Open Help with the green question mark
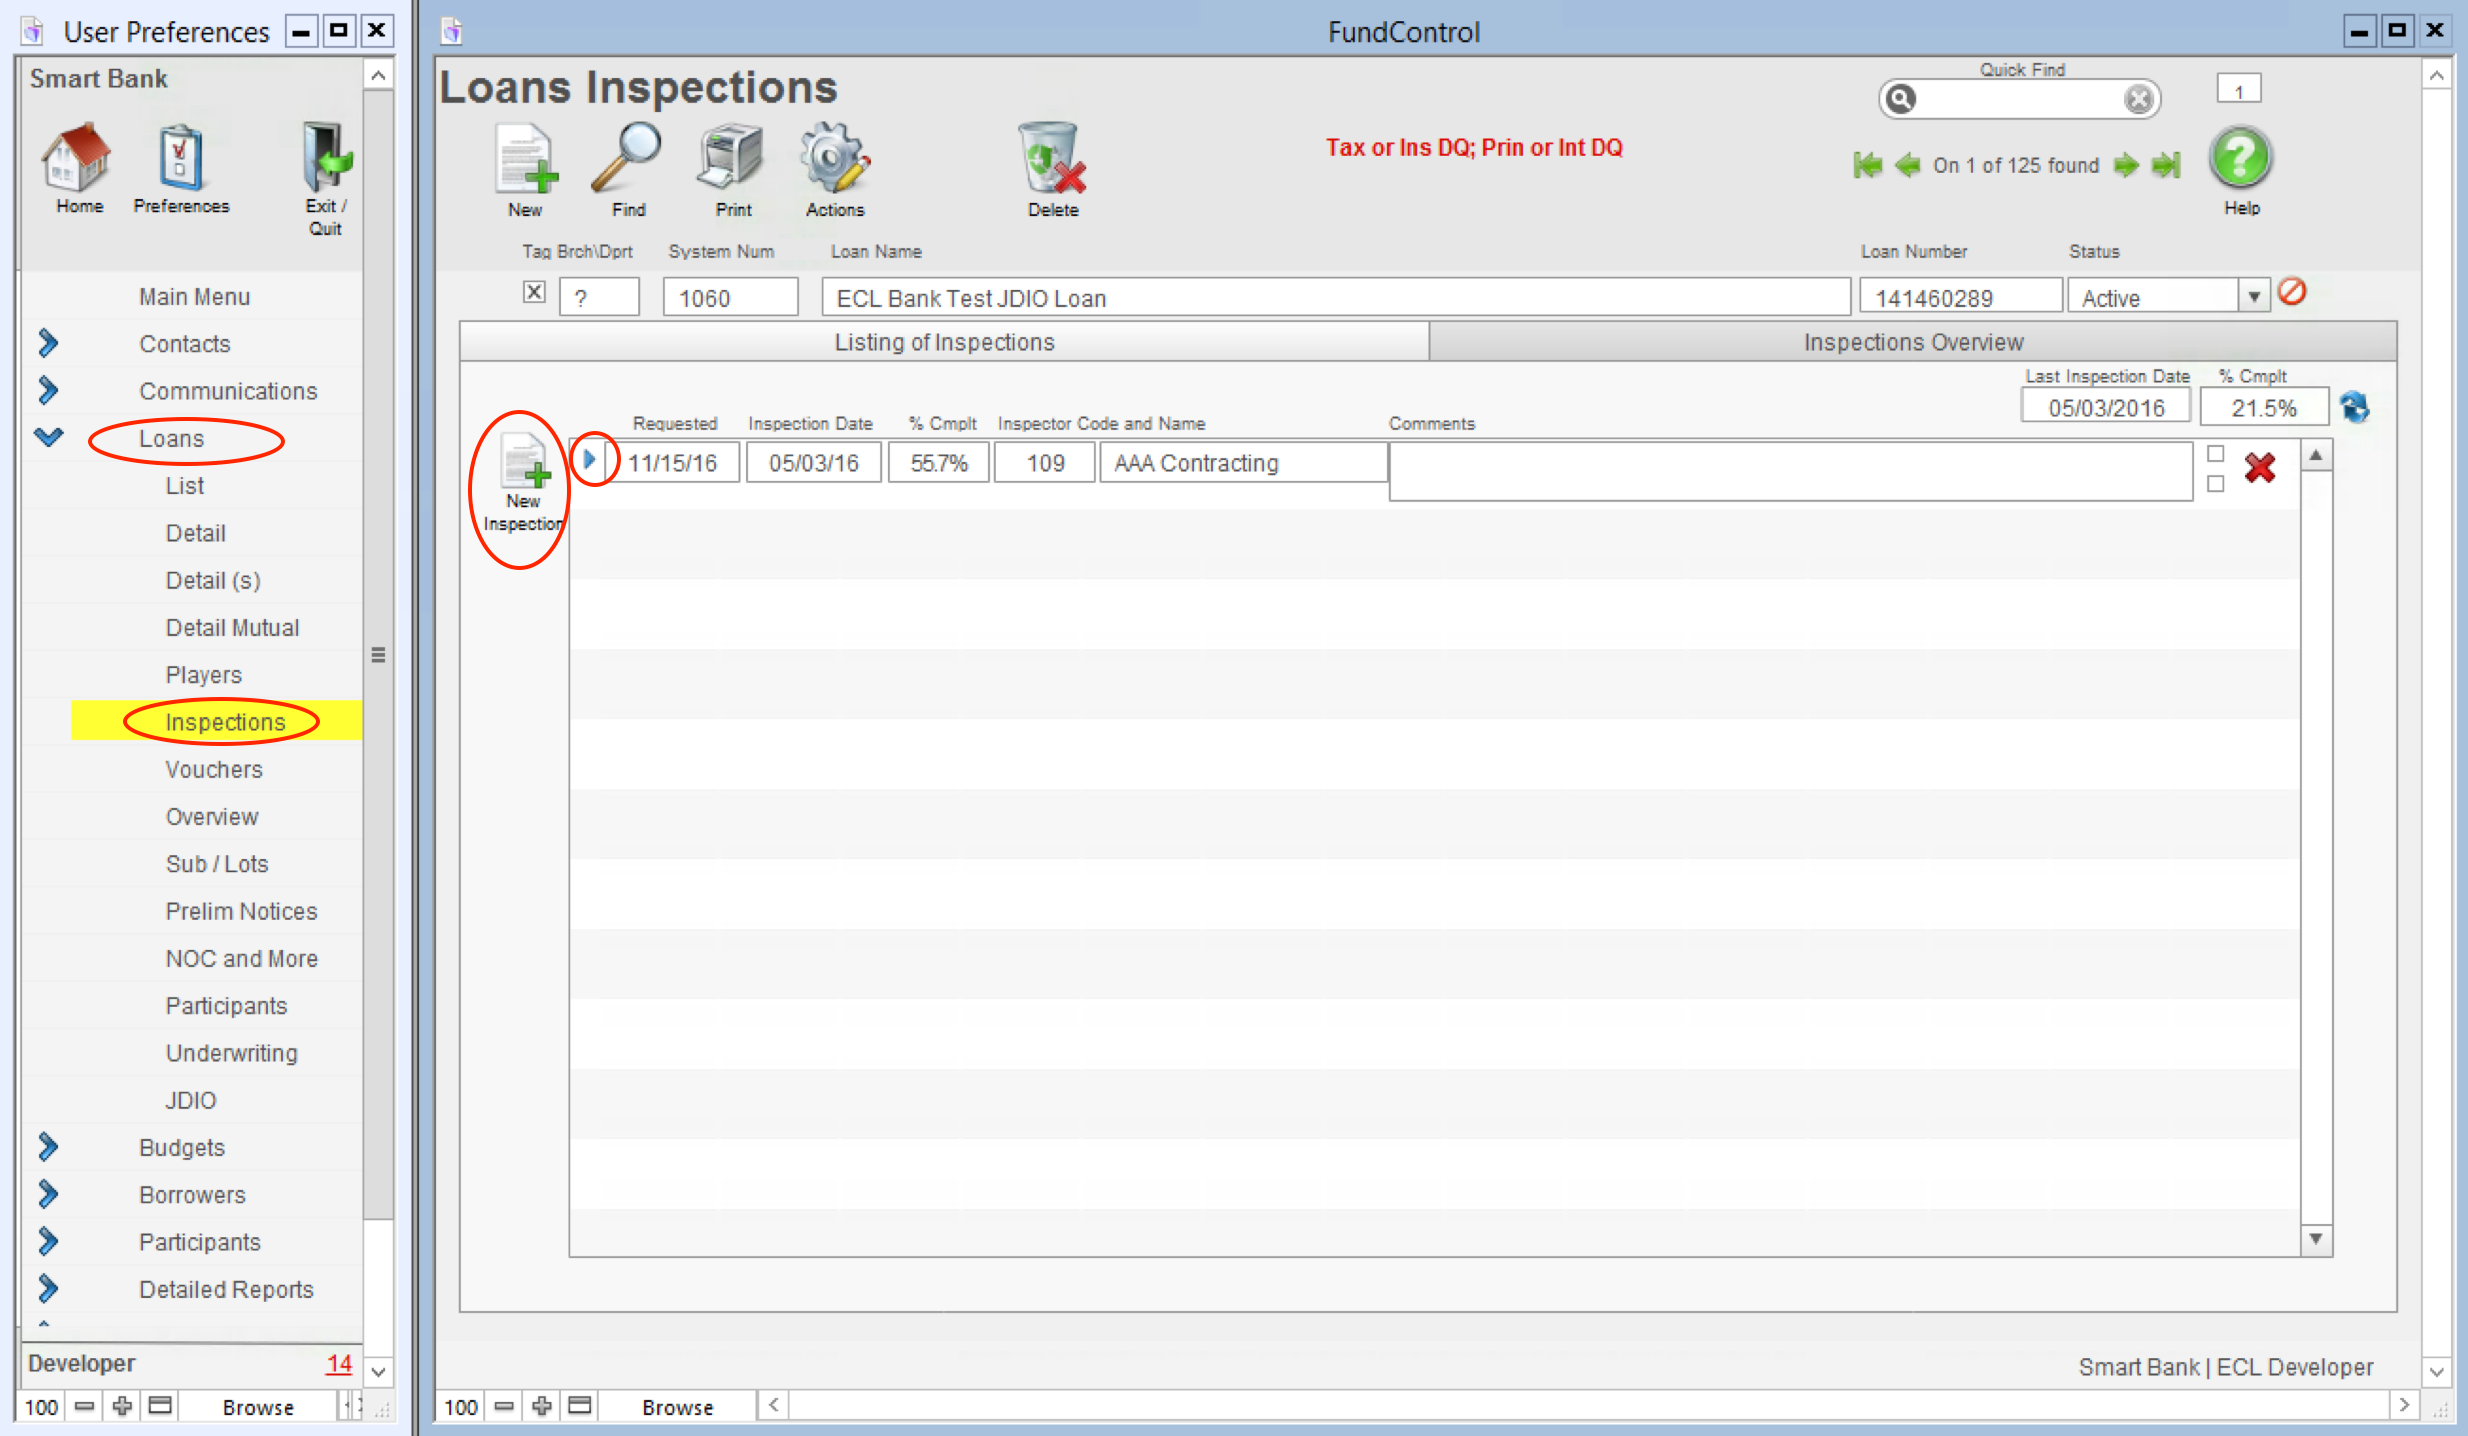2468x1436 pixels. 2240,158
